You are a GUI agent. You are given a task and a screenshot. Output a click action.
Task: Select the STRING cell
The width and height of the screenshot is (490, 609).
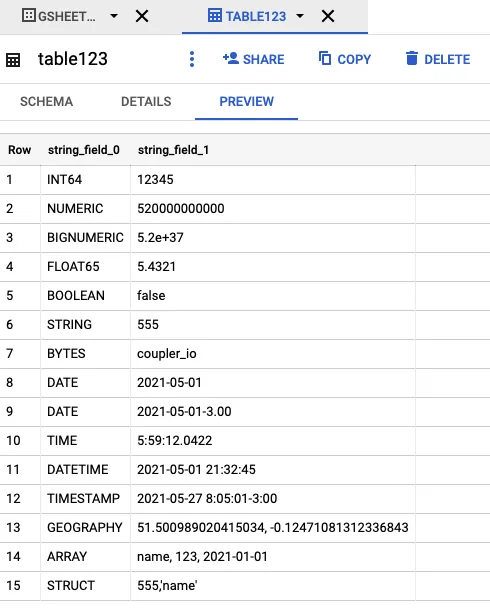pyautogui.click(x=85, y=325)
